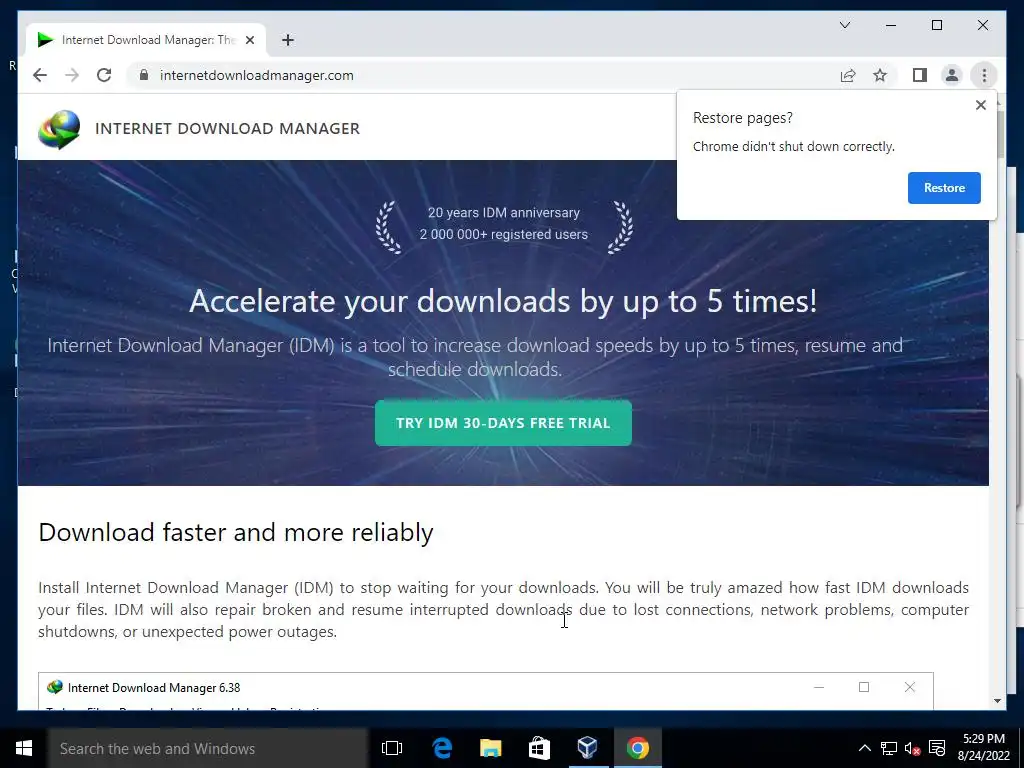1024x768 pixels.
Task: Open Task View on taskbar
Action: pos(392,748)
